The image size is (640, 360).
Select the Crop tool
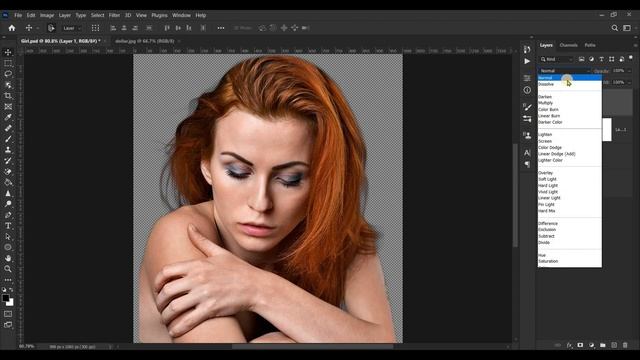(8, 96)
